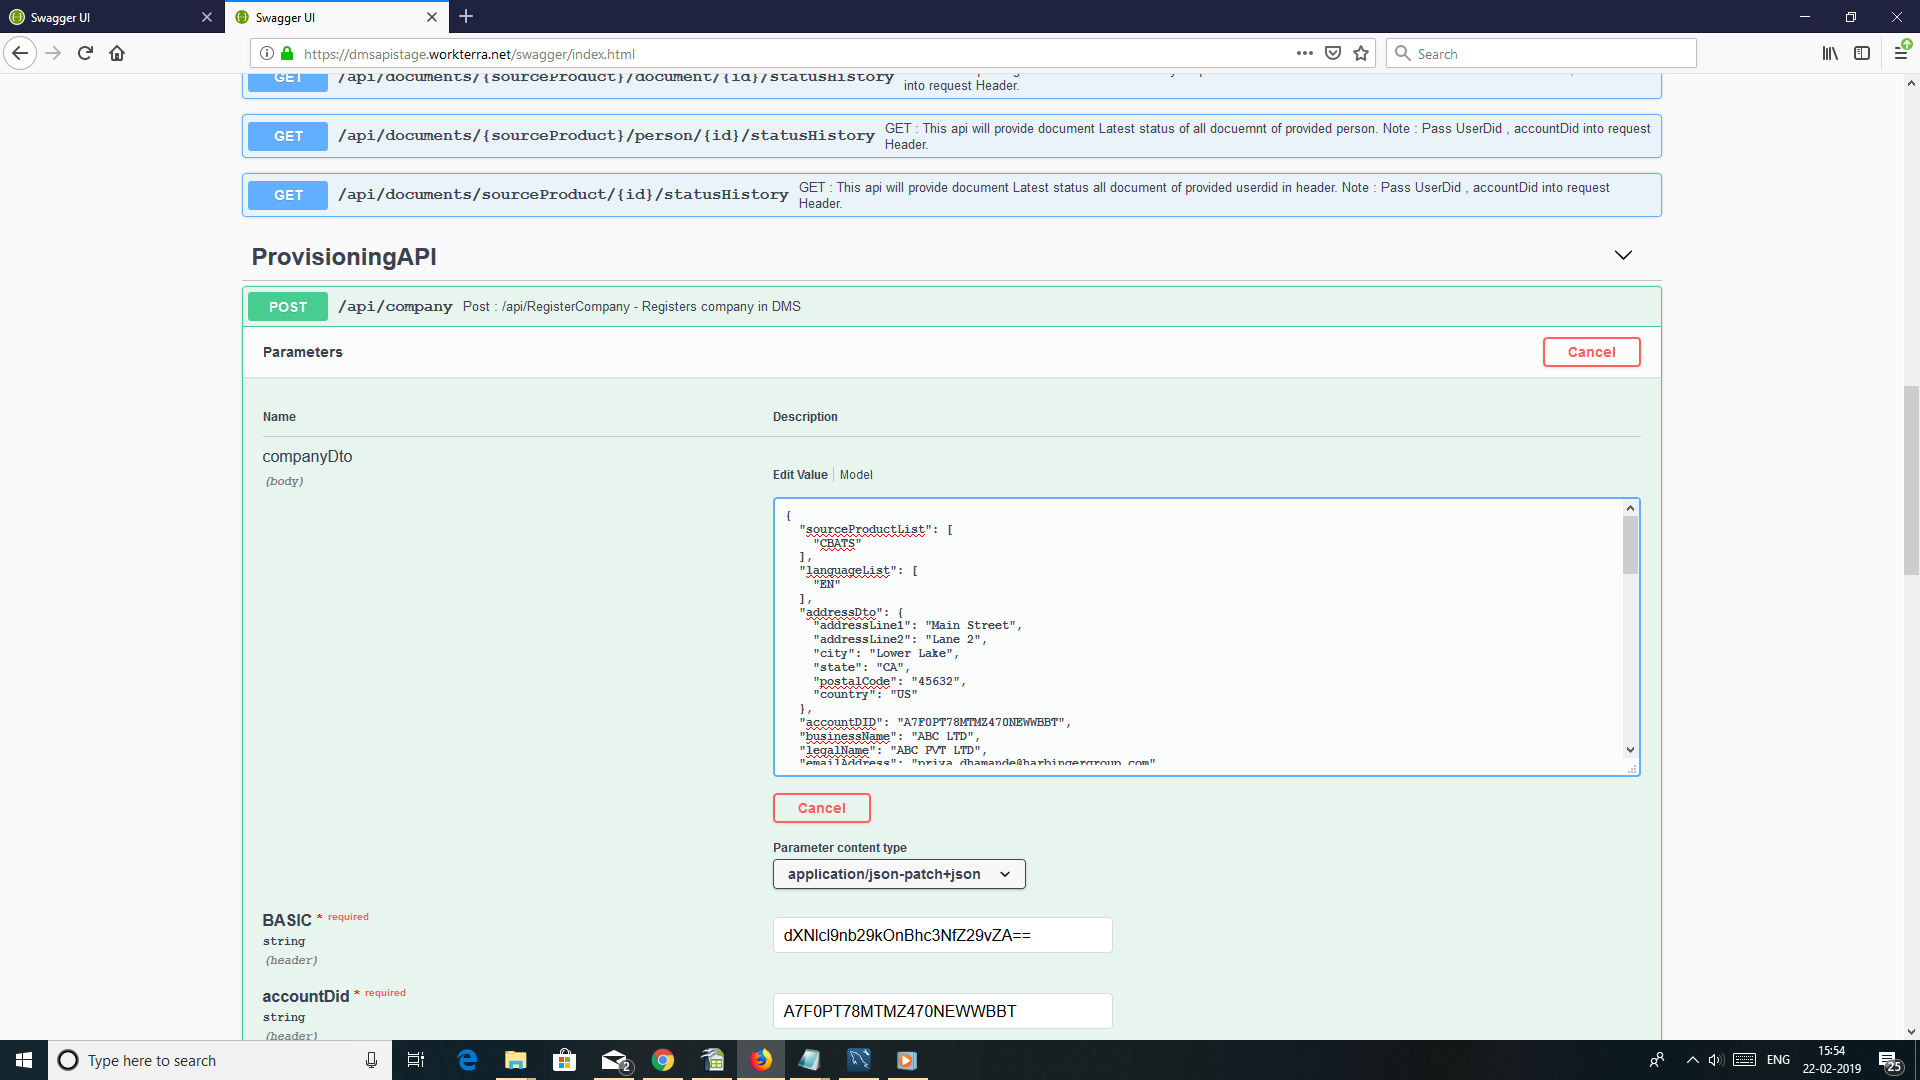Toggle the Firefox sidebar view
The width and height of the screenshot is (1920, 1080).
click(1863, 53)
